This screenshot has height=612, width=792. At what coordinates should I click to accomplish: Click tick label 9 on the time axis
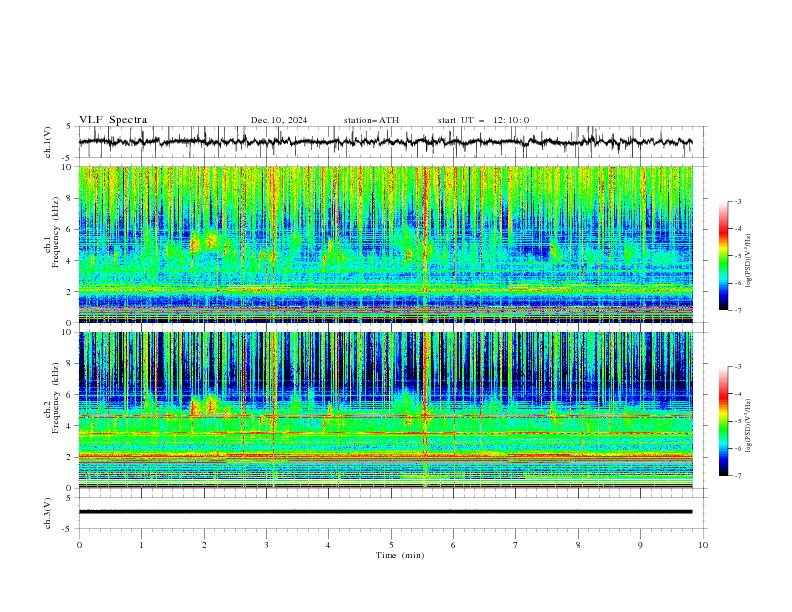[x=640, y=545]
